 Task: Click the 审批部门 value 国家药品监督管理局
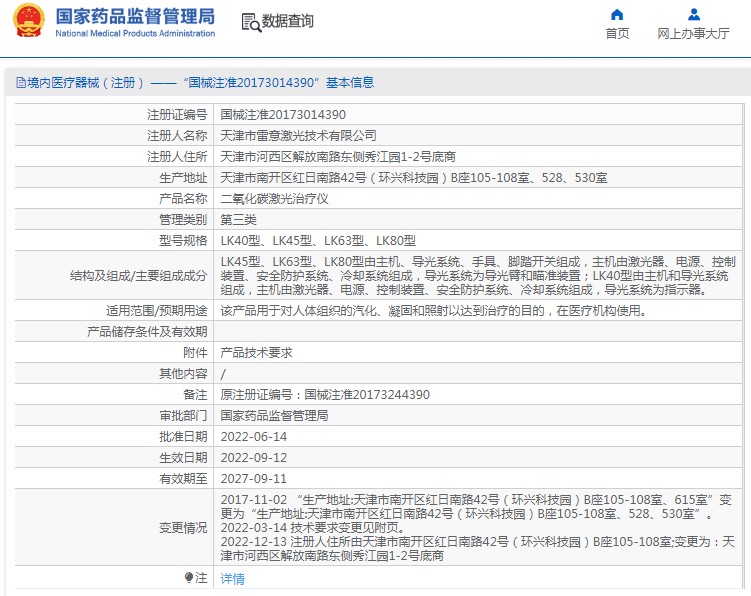pyautogui.click(x=274, y=416)
